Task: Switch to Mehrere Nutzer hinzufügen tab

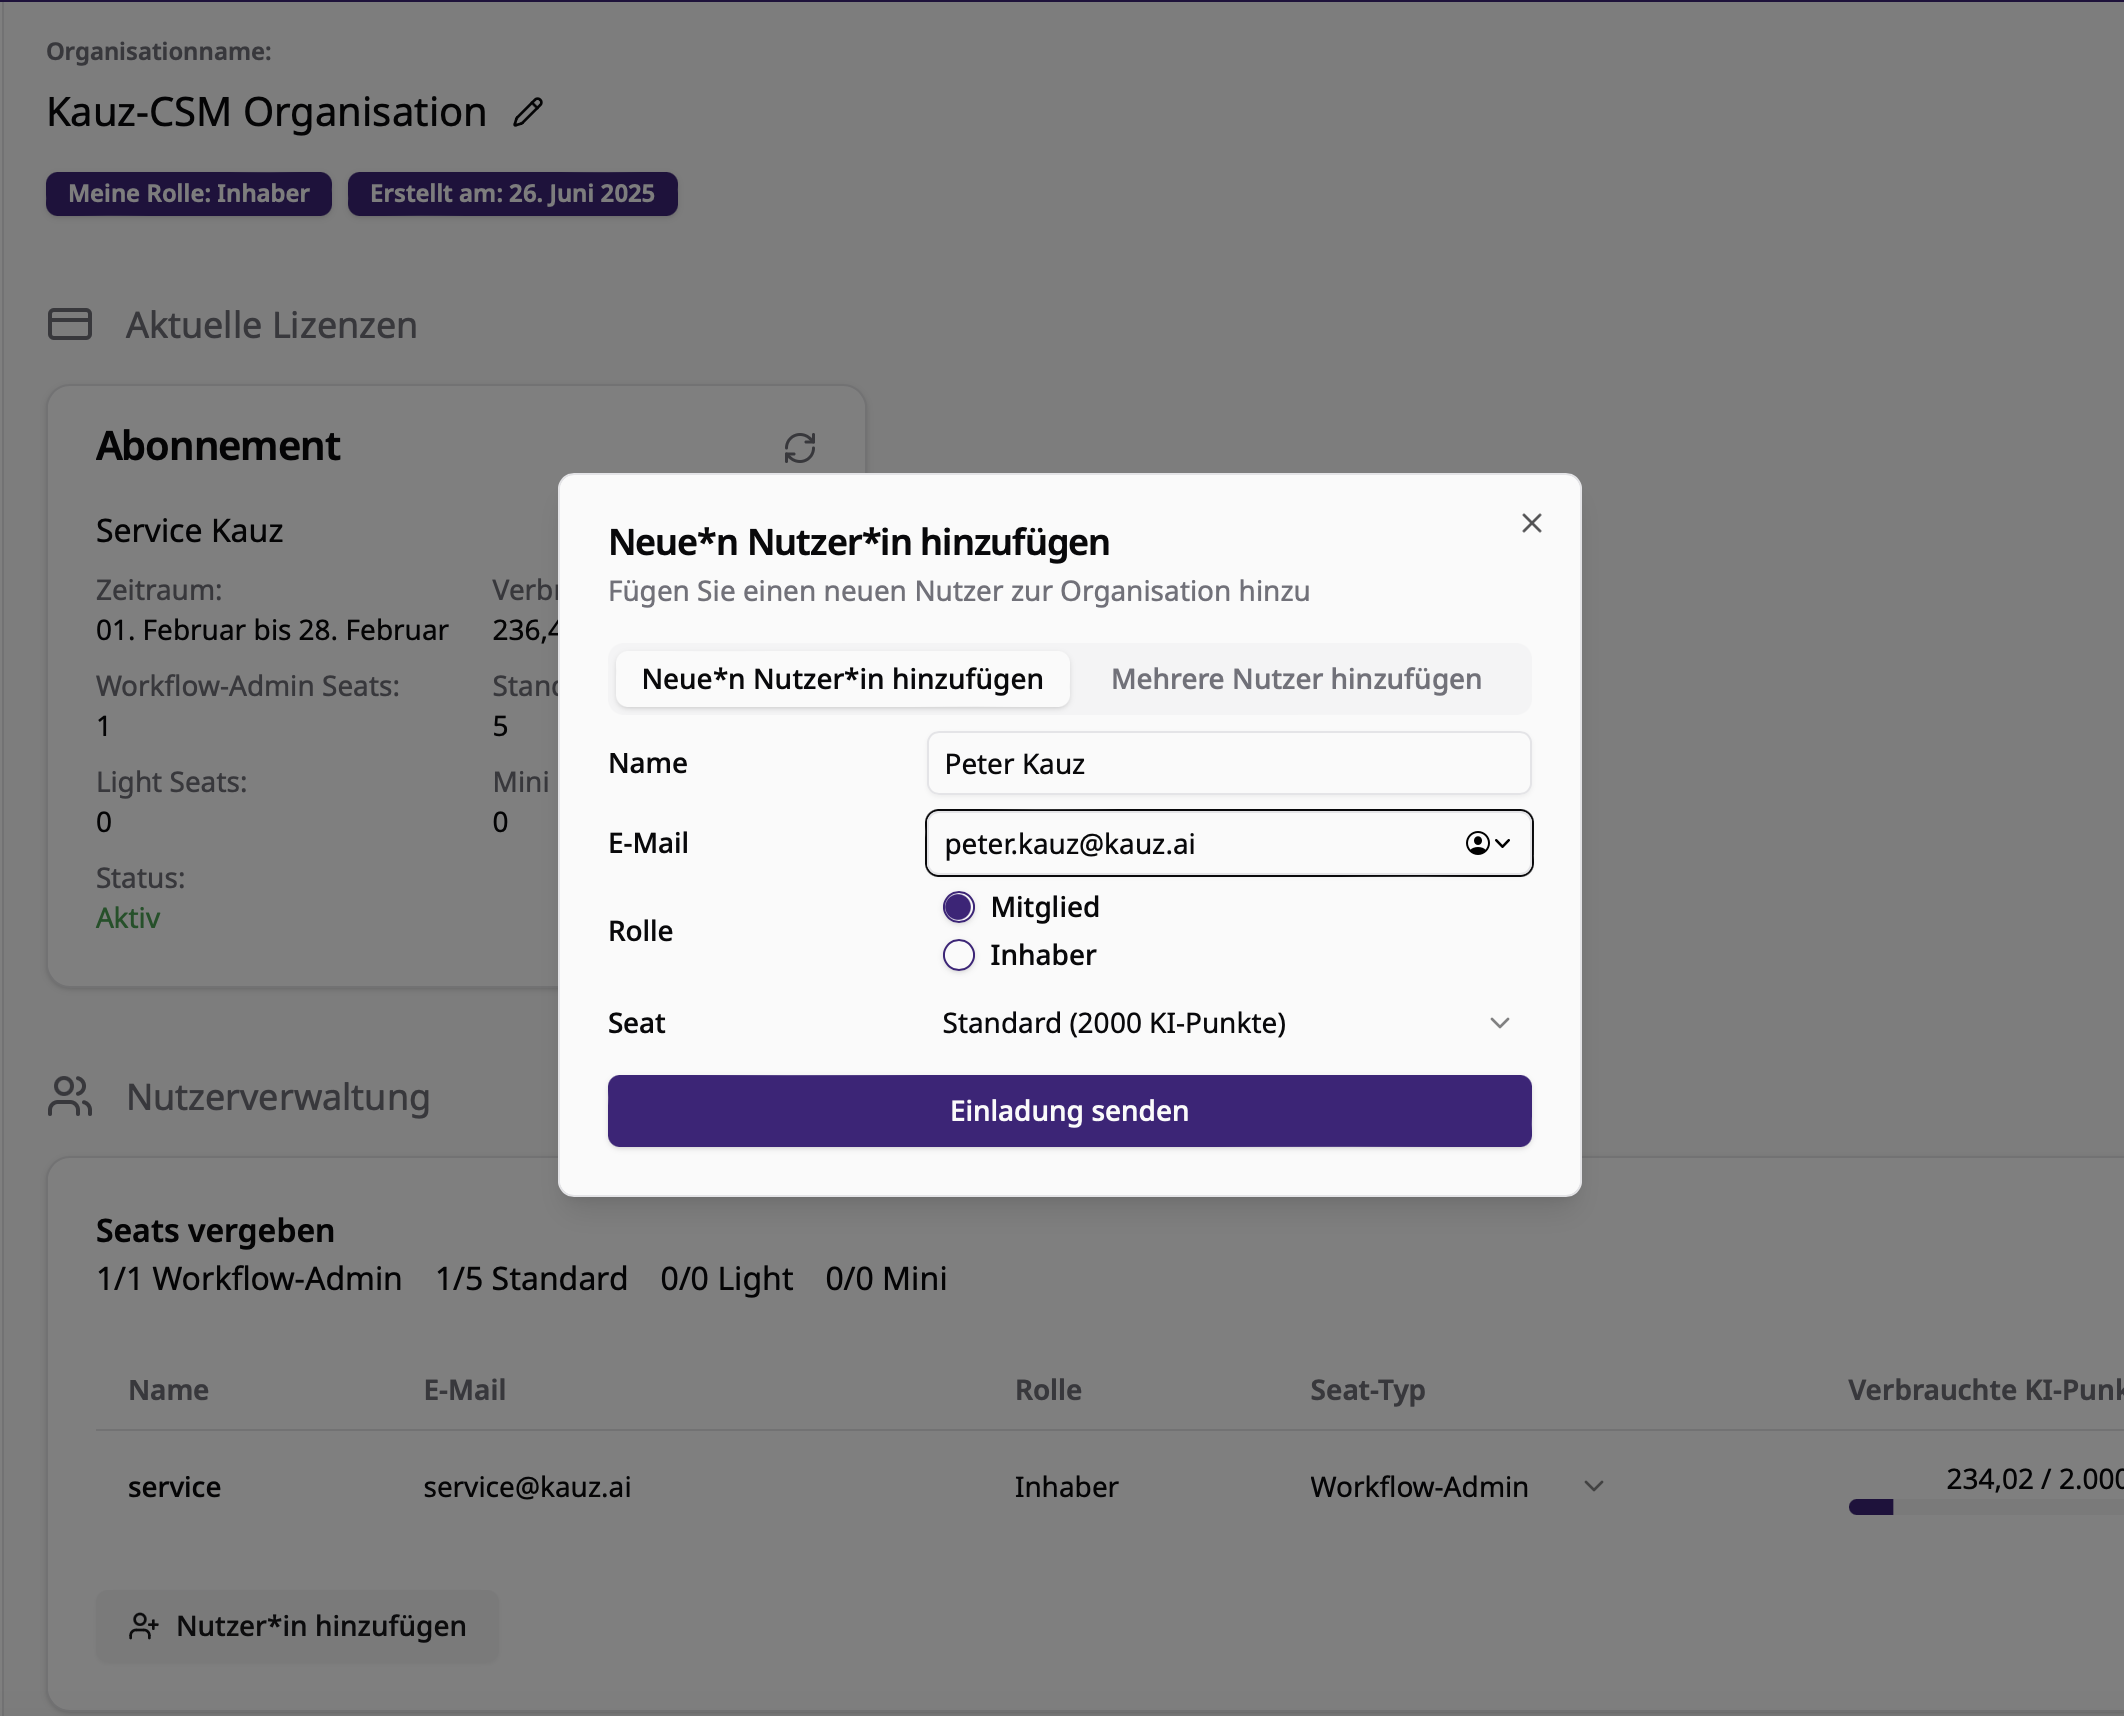Action: (x=1296, y=679)
